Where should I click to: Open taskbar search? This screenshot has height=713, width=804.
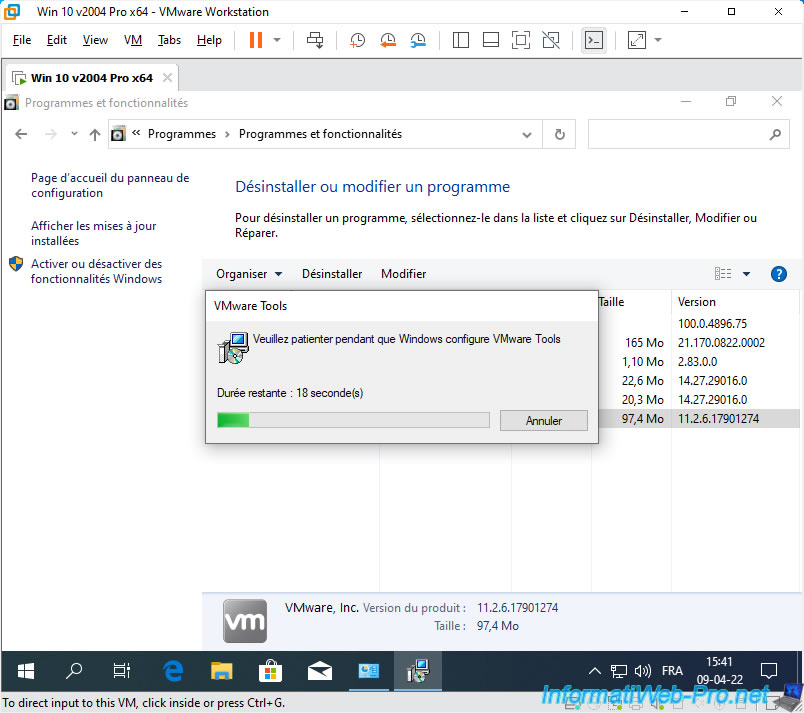coord(73,671)
